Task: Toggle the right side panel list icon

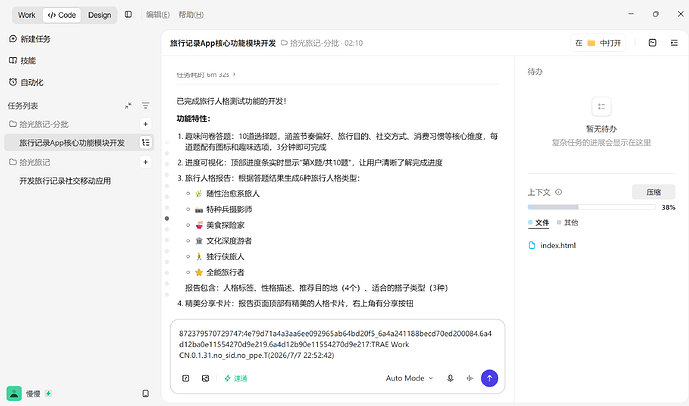Action: point(674,43)
